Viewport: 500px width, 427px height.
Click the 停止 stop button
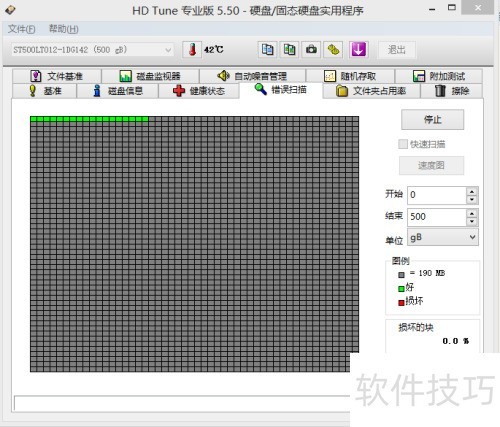pyautogui.click(x=433, y=119)
